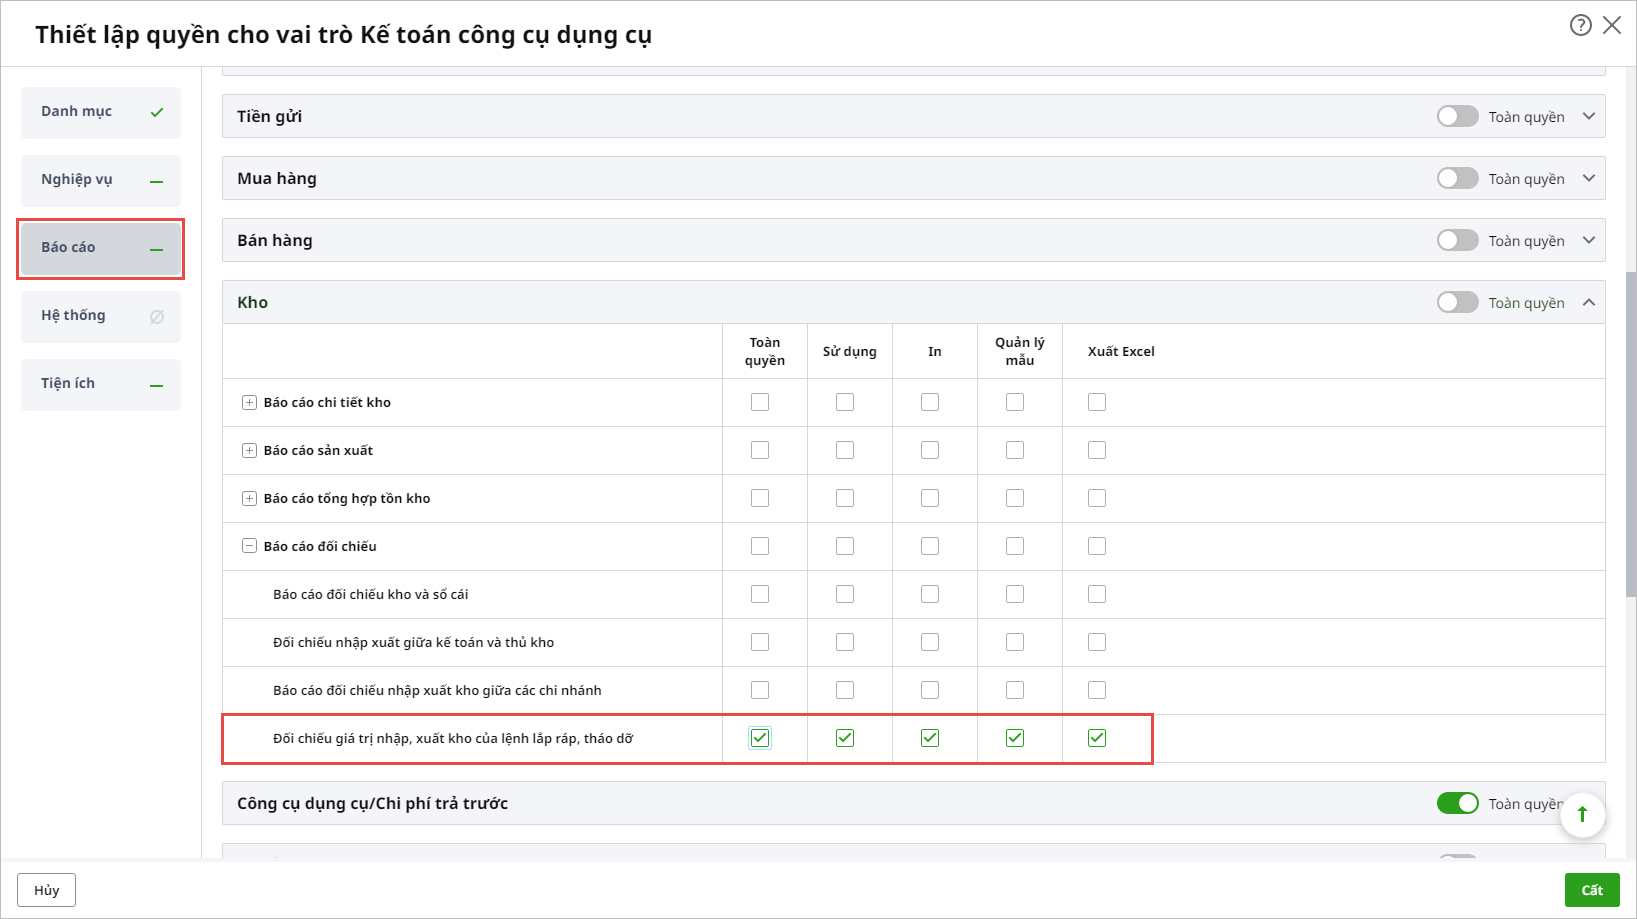1637x919 pixels.
Task: Click the Hủy button
Action: click(x=46, y=890)
